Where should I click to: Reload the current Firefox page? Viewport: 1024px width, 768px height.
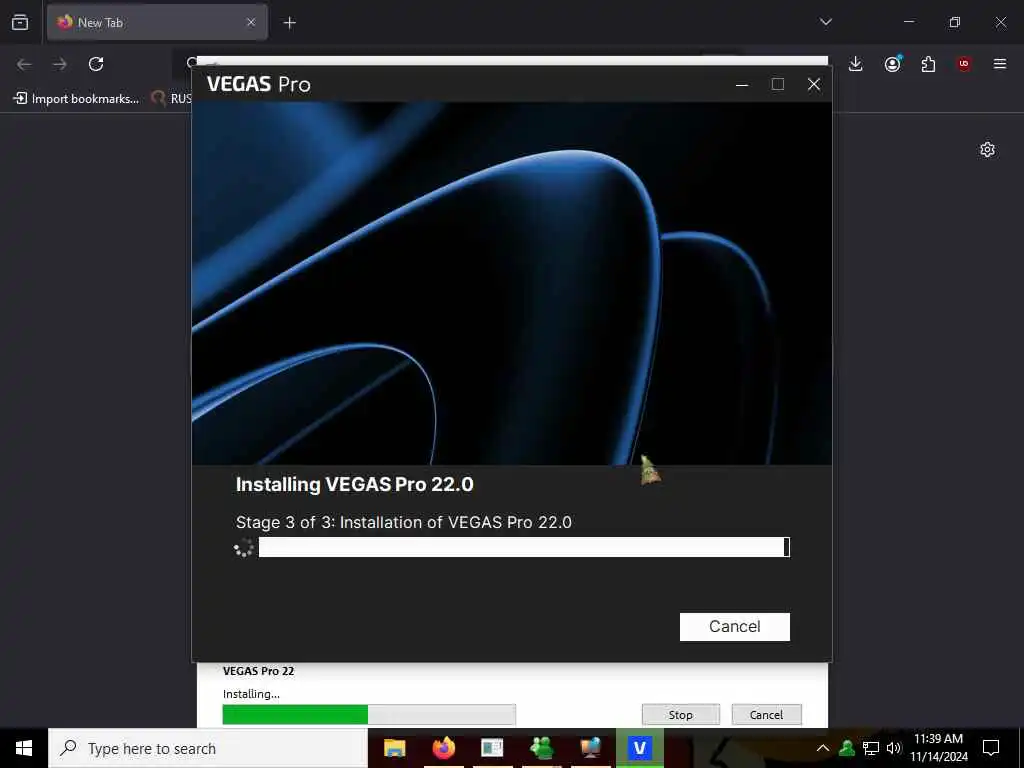click(x=96, y=64)
